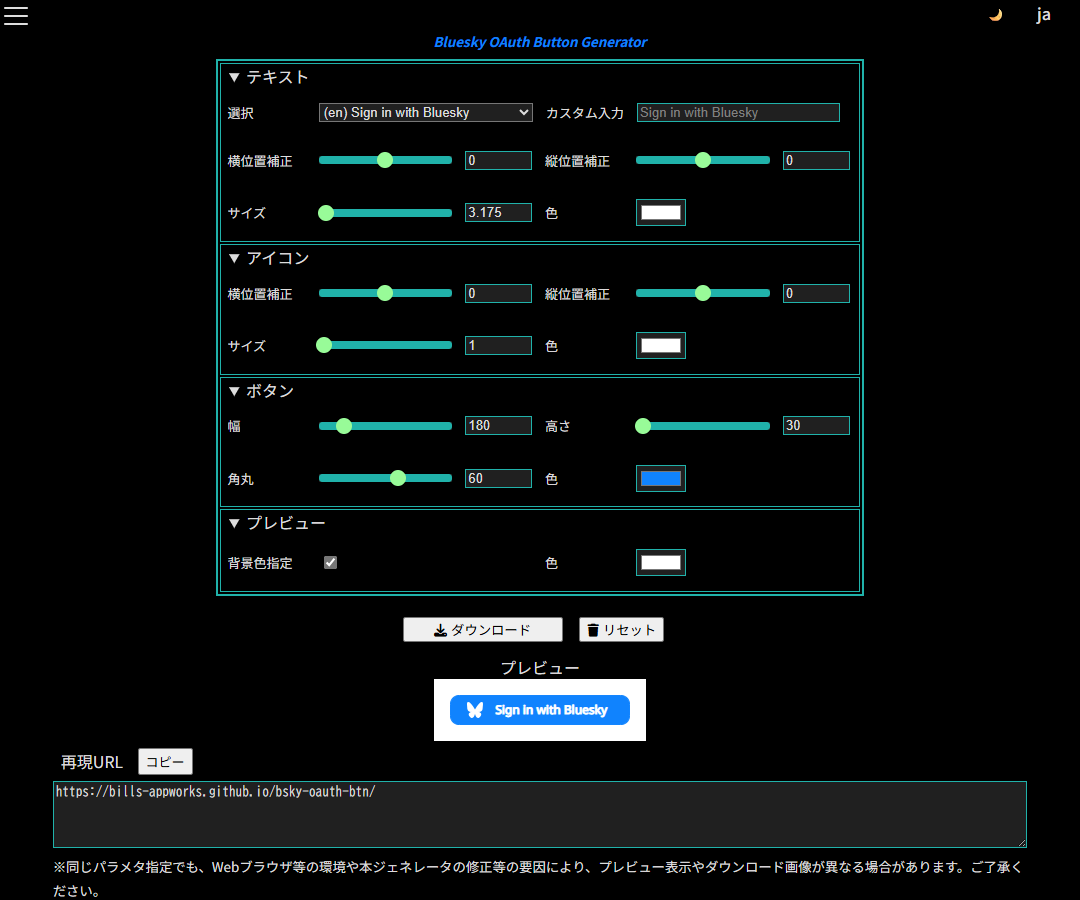The width and height of the screenshot is (1080, 900).
Task: Copy the reproduction URL with コピー
Action: click(165, 762)
